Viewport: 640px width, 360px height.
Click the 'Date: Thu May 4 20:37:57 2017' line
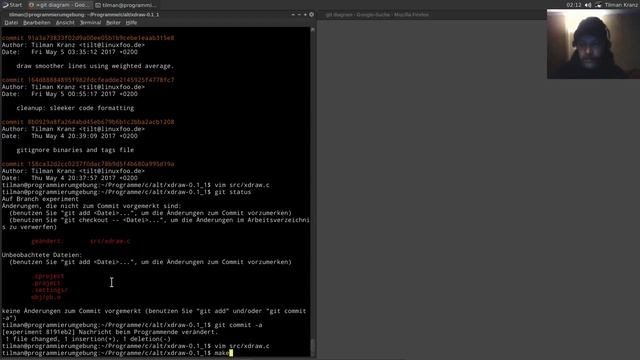pos(70,178)
